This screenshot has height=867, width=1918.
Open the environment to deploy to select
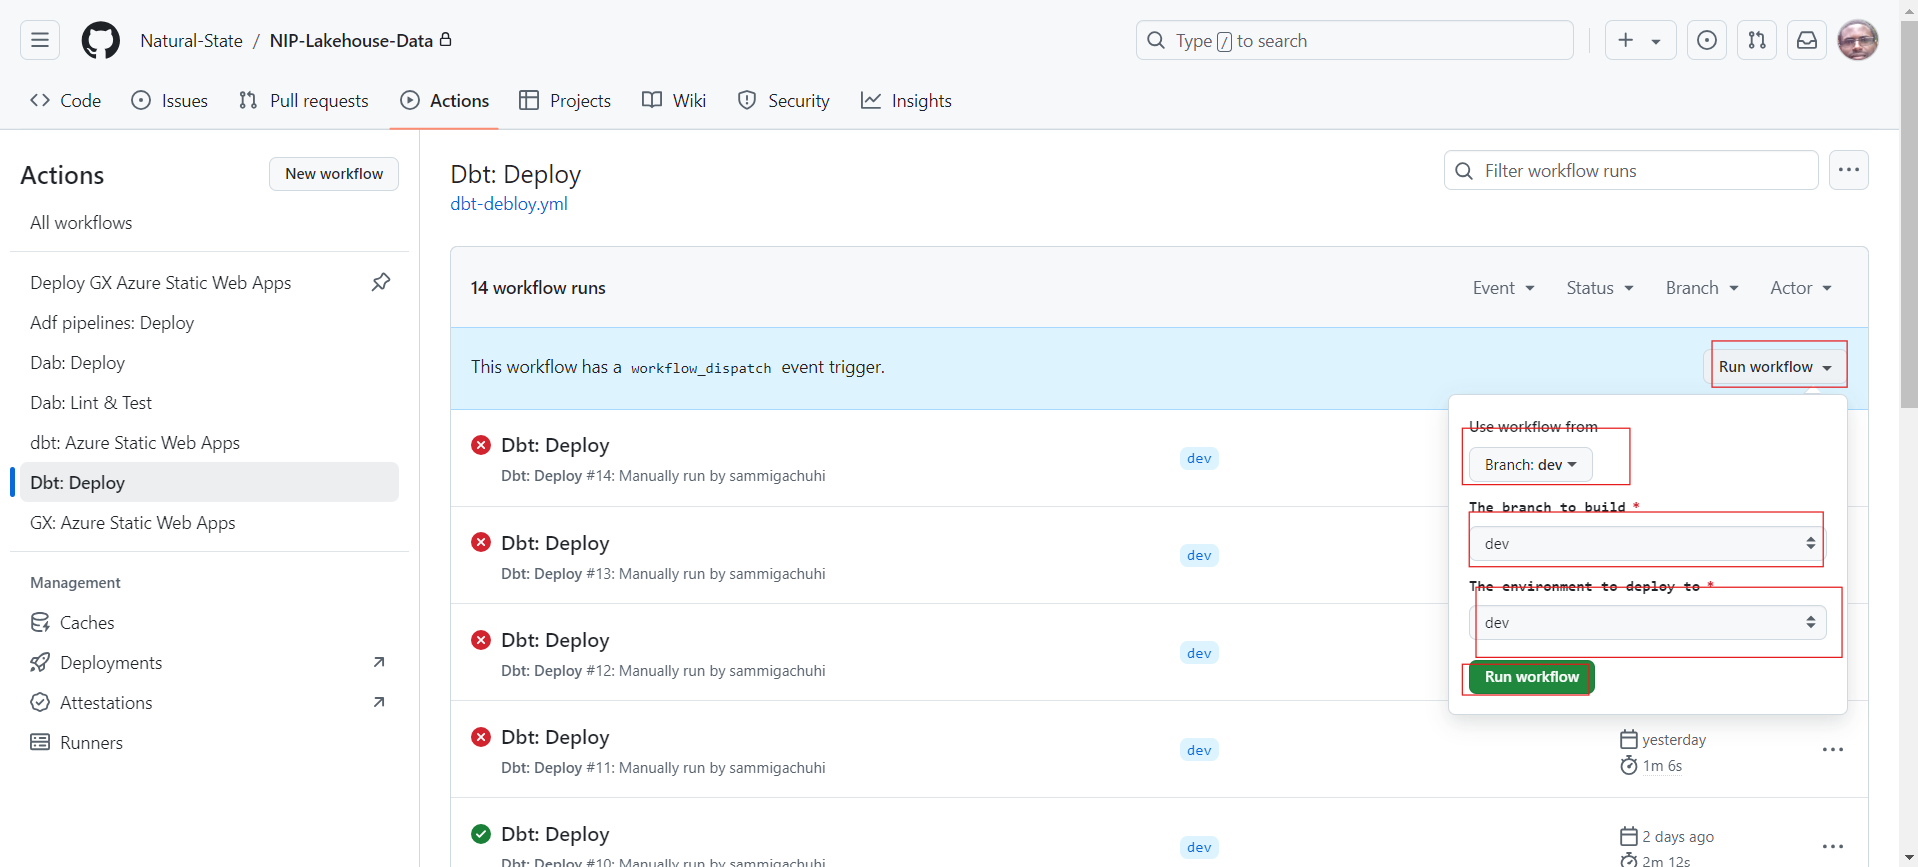pos(1648,623)
